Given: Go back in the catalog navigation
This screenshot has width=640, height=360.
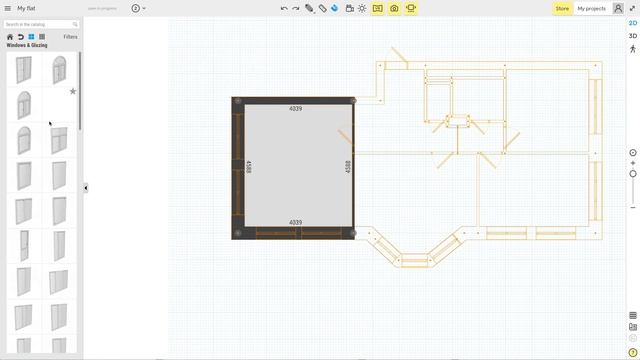Looking at the screenshot, I should 20,37.
